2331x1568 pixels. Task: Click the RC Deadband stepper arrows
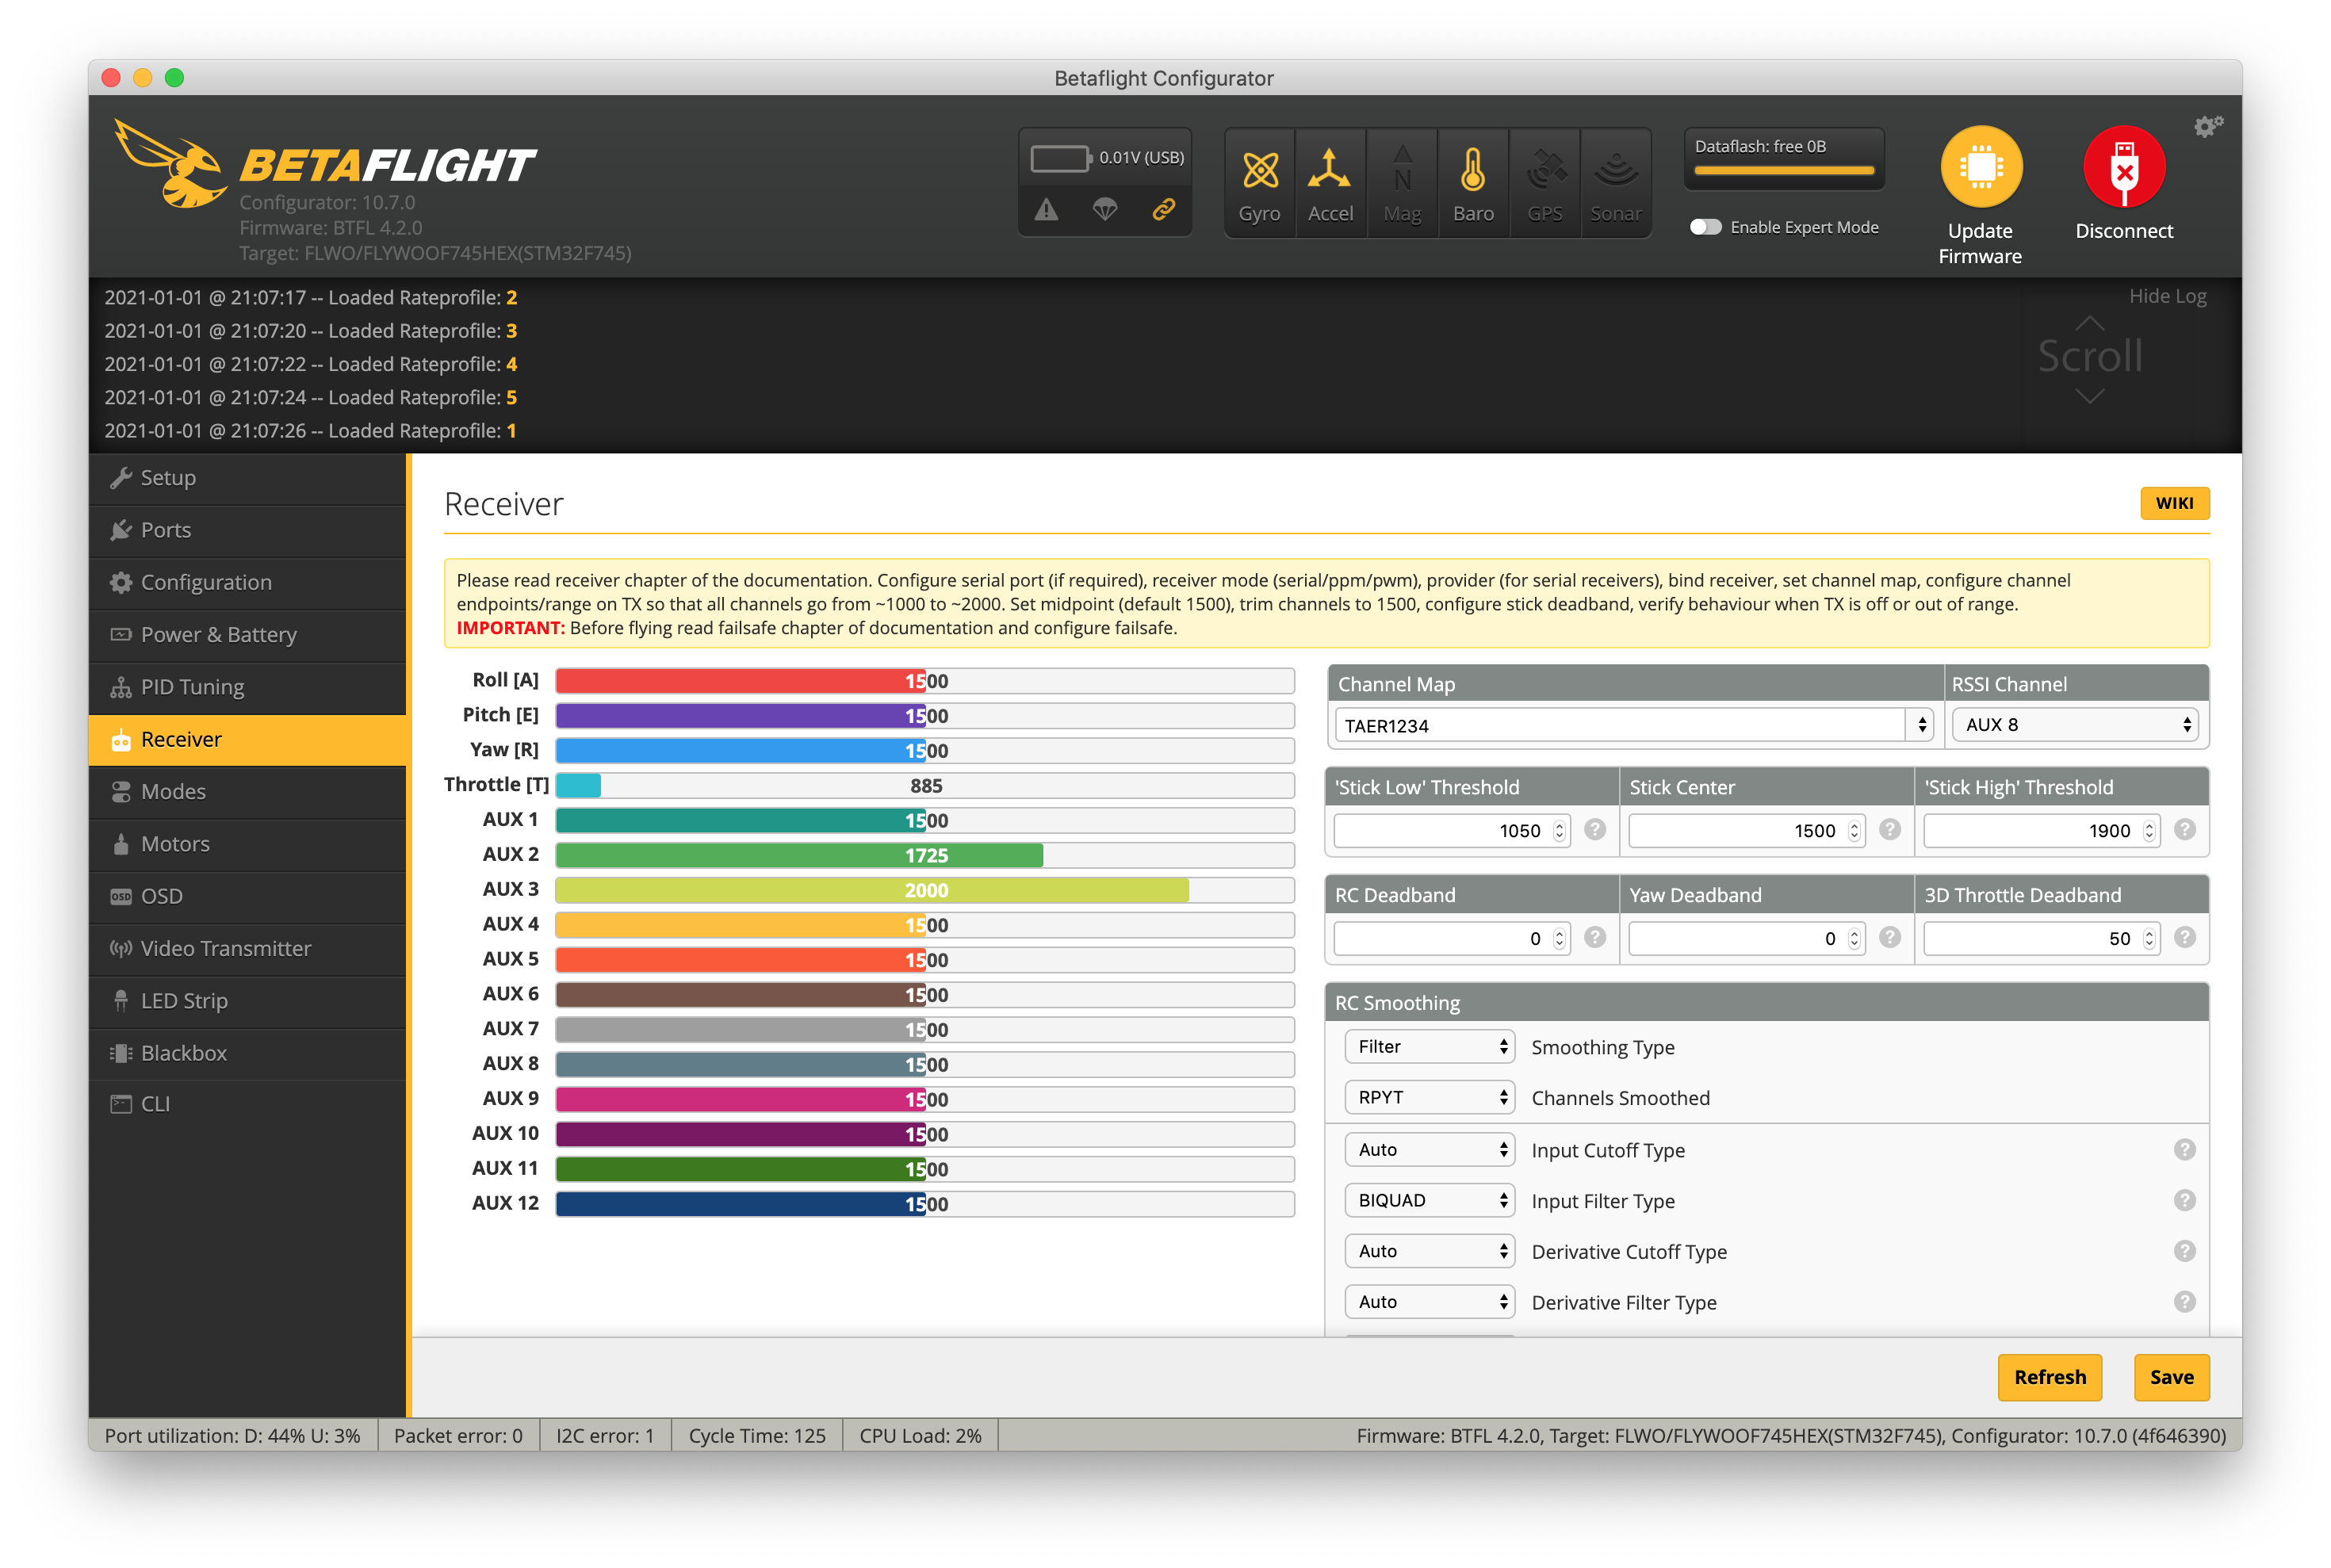pyautogui.click(x=1558, y=938)
